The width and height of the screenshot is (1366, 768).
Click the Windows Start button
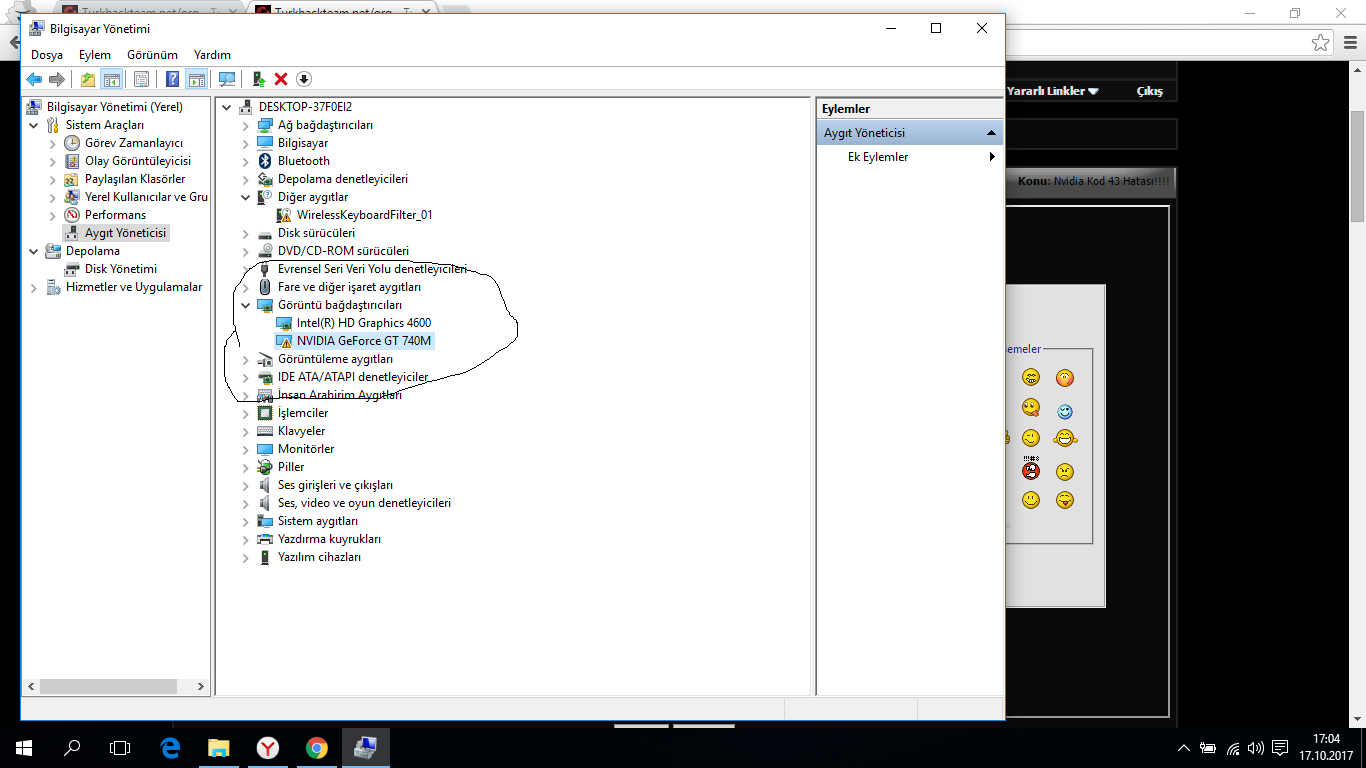pos(24,748)
